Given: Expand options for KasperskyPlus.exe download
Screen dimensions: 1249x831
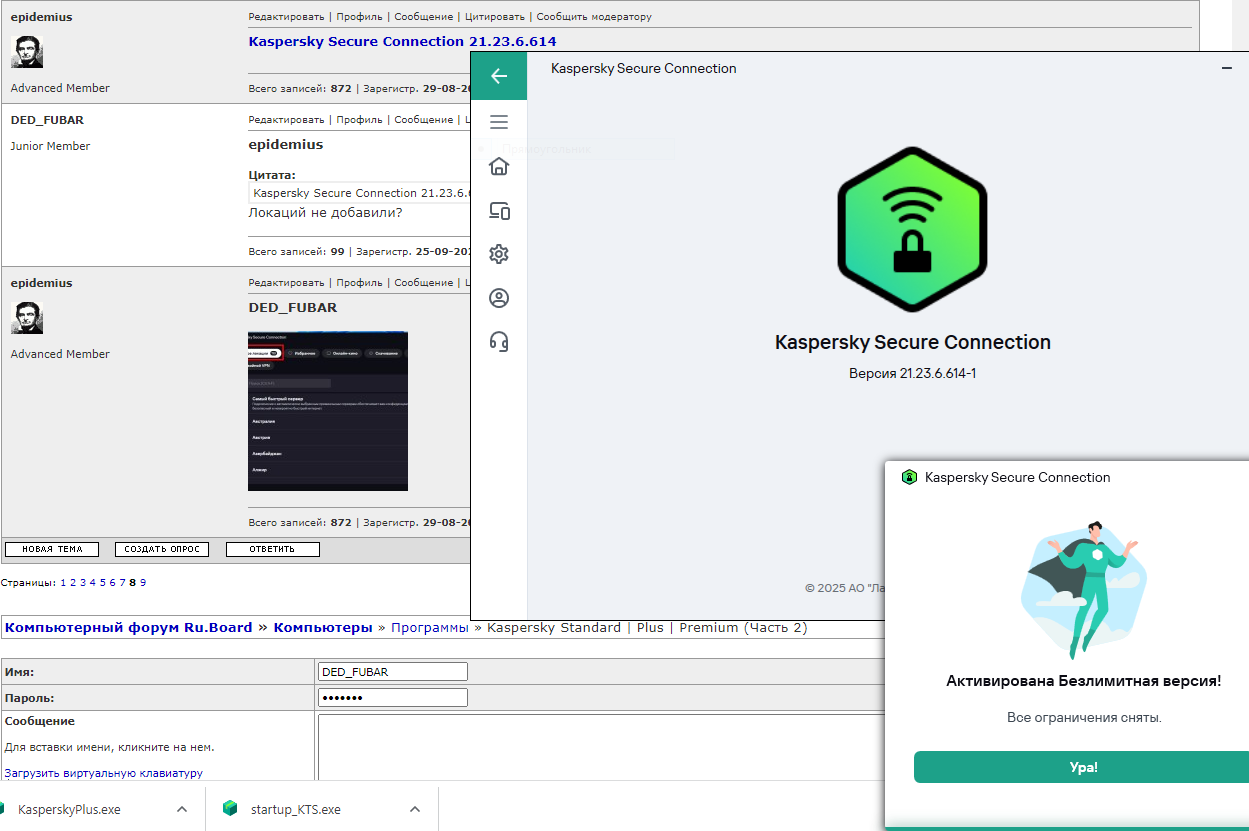Looking at the screenshot, I should [182, 809].
